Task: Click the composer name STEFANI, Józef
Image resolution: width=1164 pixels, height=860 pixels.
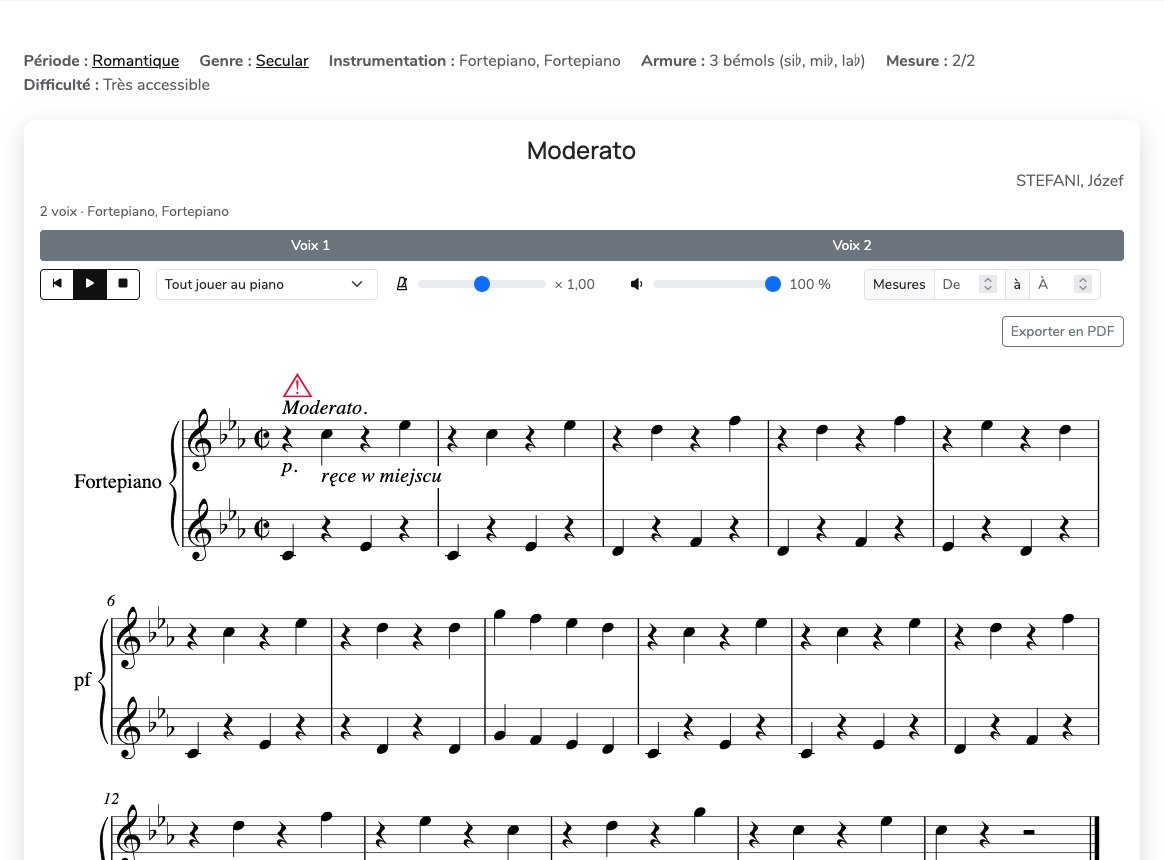Action: pos(1069,180)
